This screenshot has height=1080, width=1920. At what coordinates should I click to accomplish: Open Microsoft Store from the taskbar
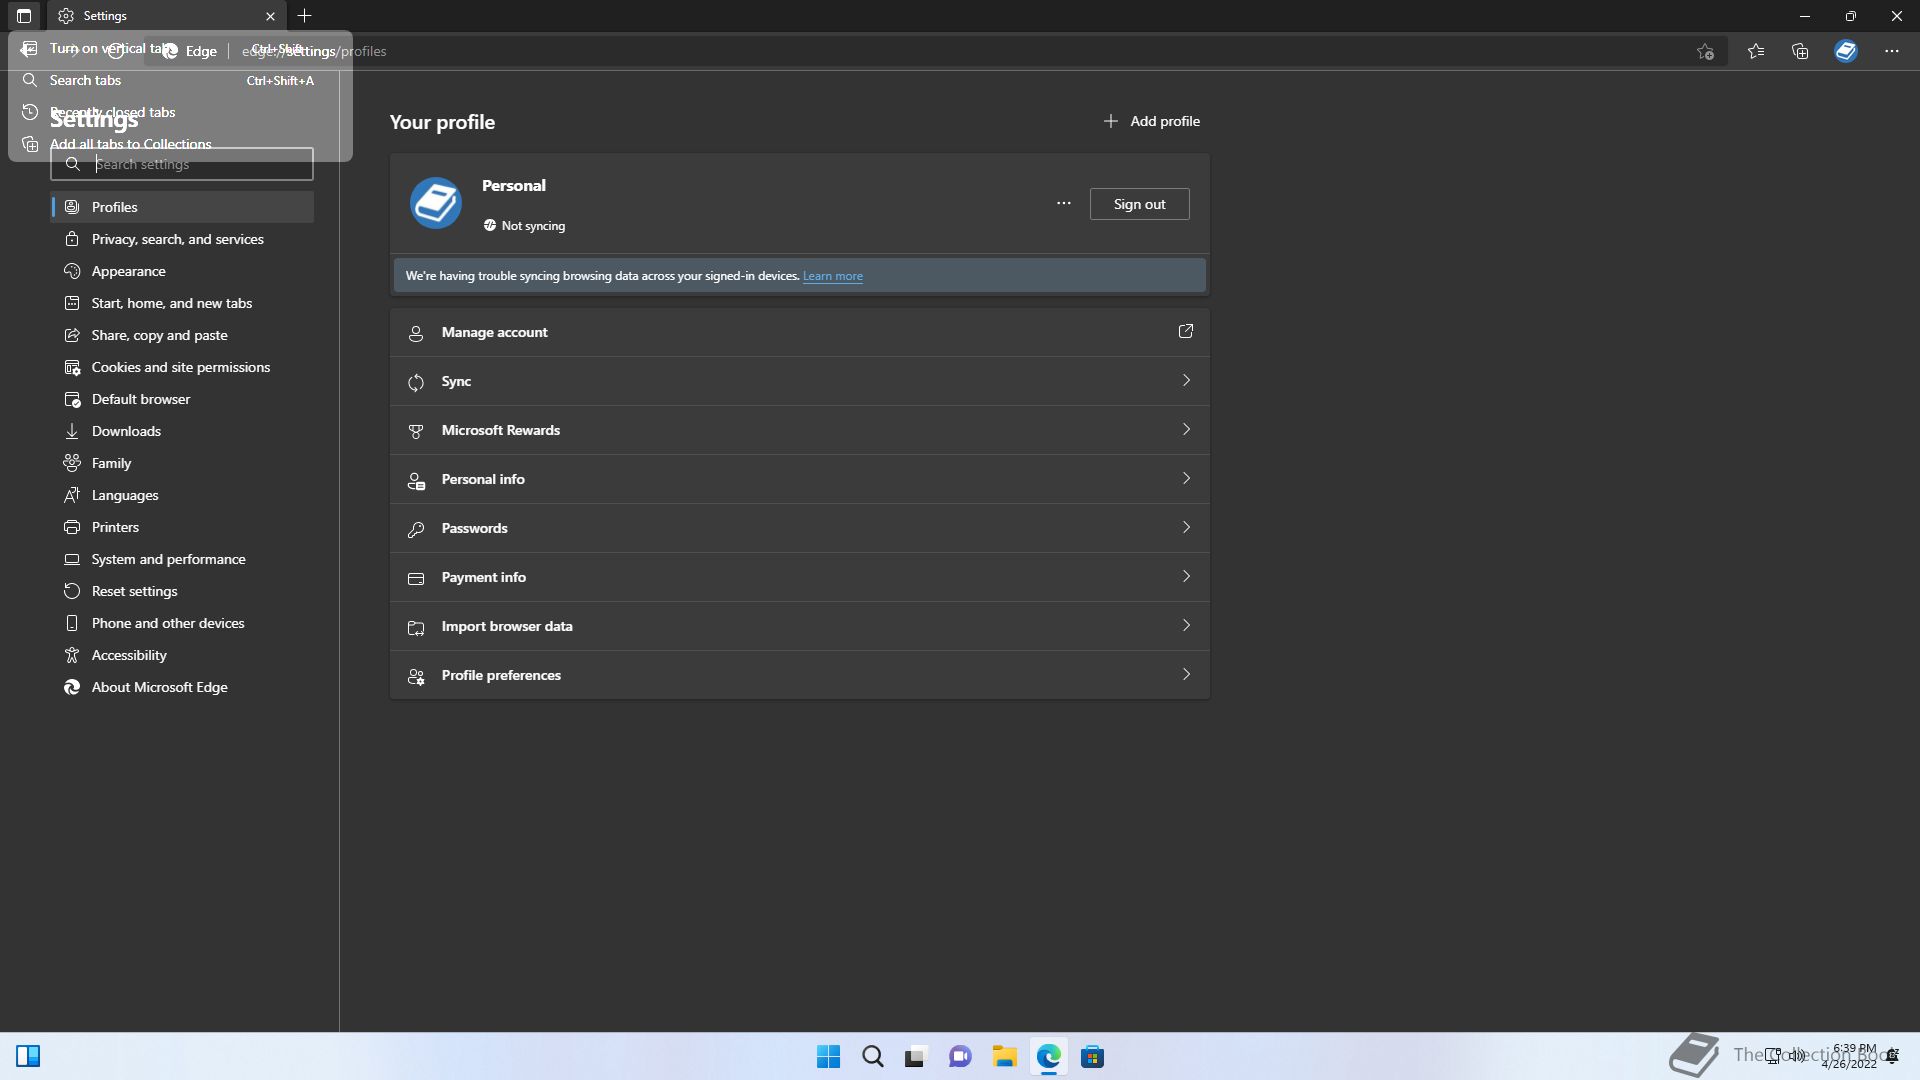coord(1092,1056)
